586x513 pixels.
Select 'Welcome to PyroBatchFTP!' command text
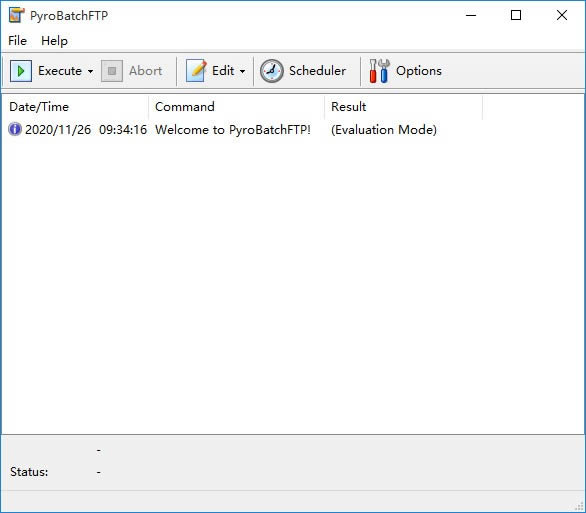tap(233, 130)
